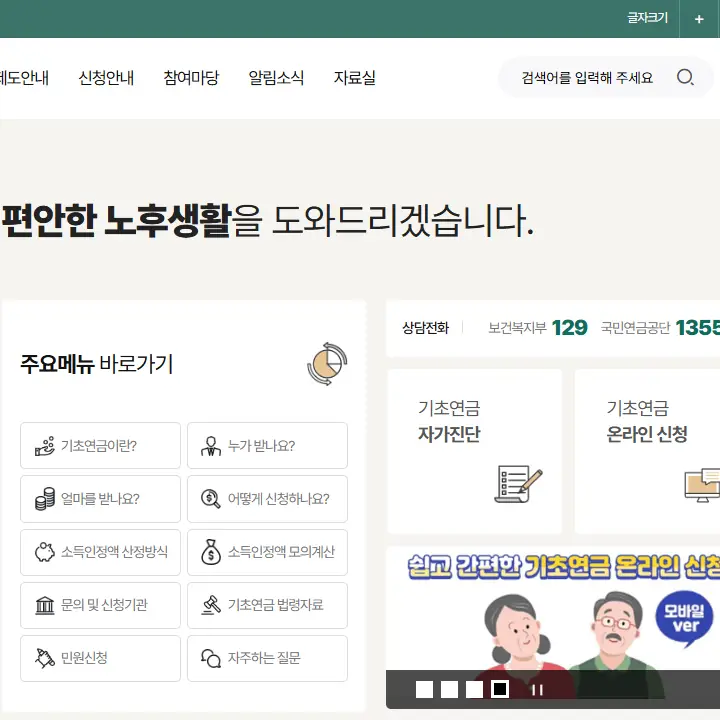
Task: Click the money bag icon beside 소득인정액 모의계산
Action: [211, 552]
